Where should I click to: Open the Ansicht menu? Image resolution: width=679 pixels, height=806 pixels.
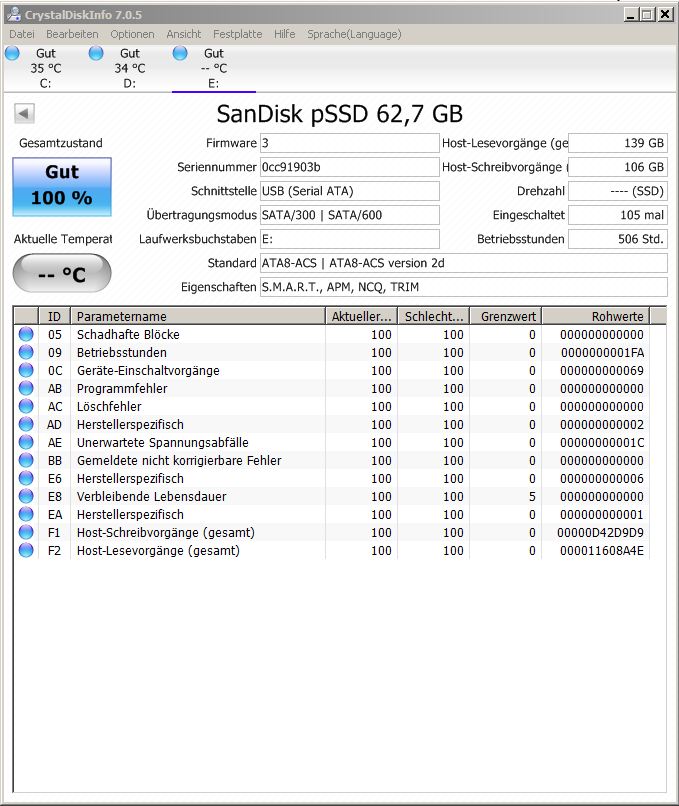click(x=183, y=34)
